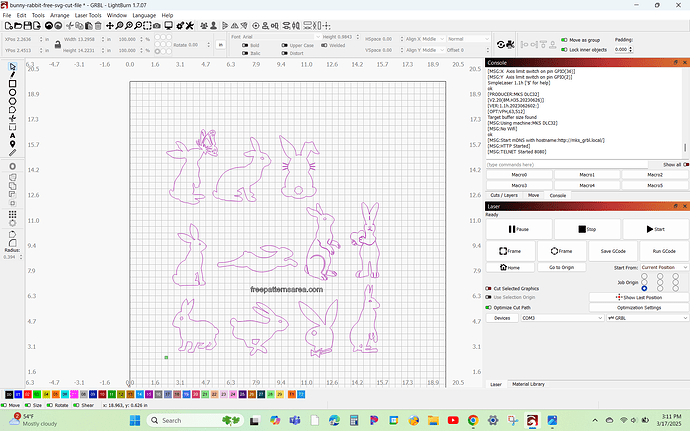
Task: Select the Create Text tool
Action: [12, 136]
